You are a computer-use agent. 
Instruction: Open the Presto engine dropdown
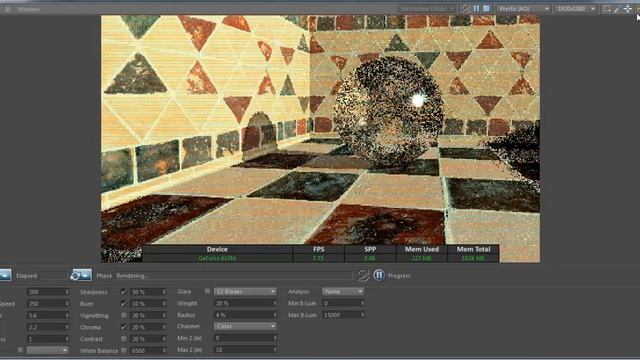click(524, 9)
